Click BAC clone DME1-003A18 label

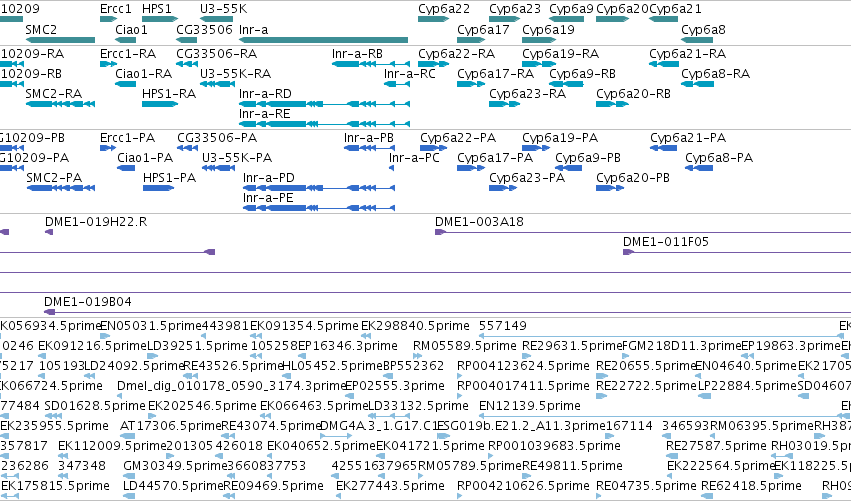click(479, 221)
